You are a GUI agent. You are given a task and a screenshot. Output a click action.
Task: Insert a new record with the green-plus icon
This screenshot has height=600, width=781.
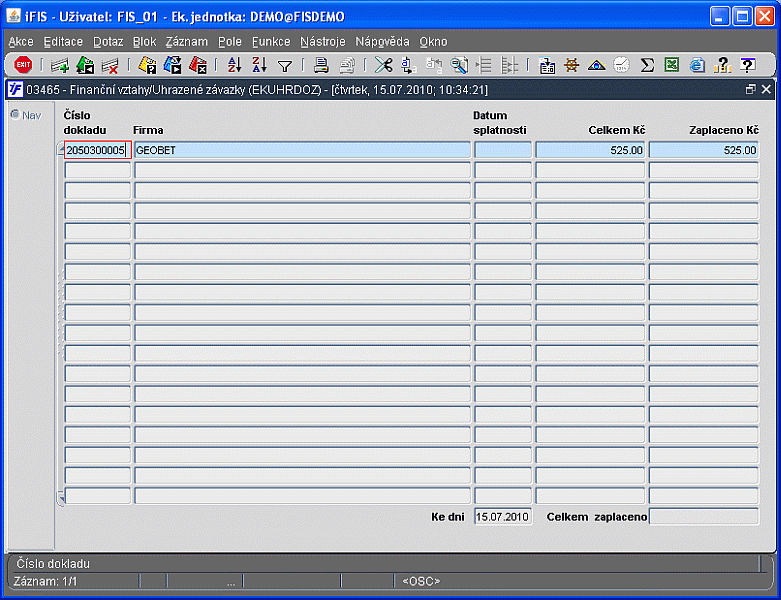60,65
